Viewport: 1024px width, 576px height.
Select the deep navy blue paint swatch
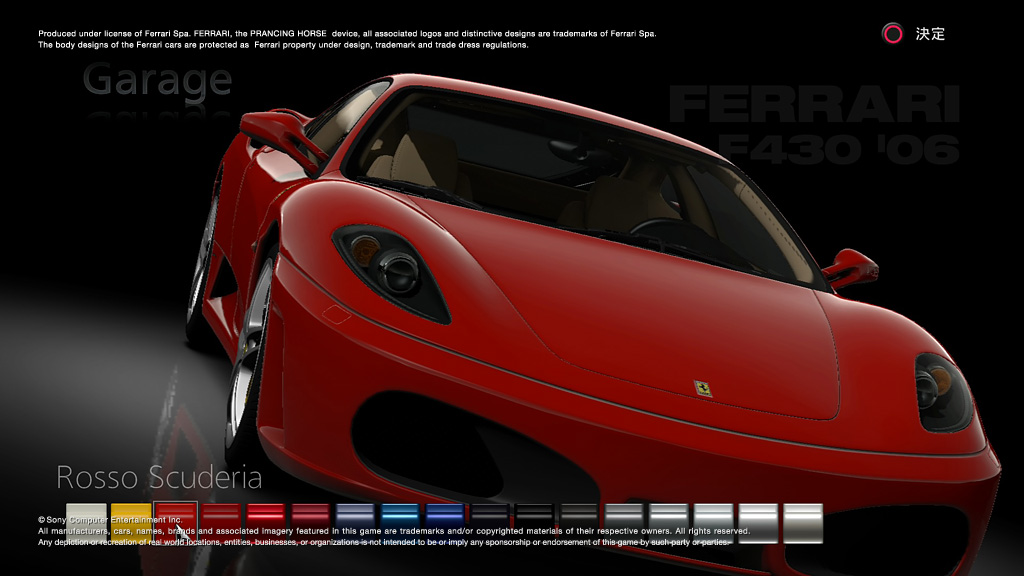pos(445,523)
